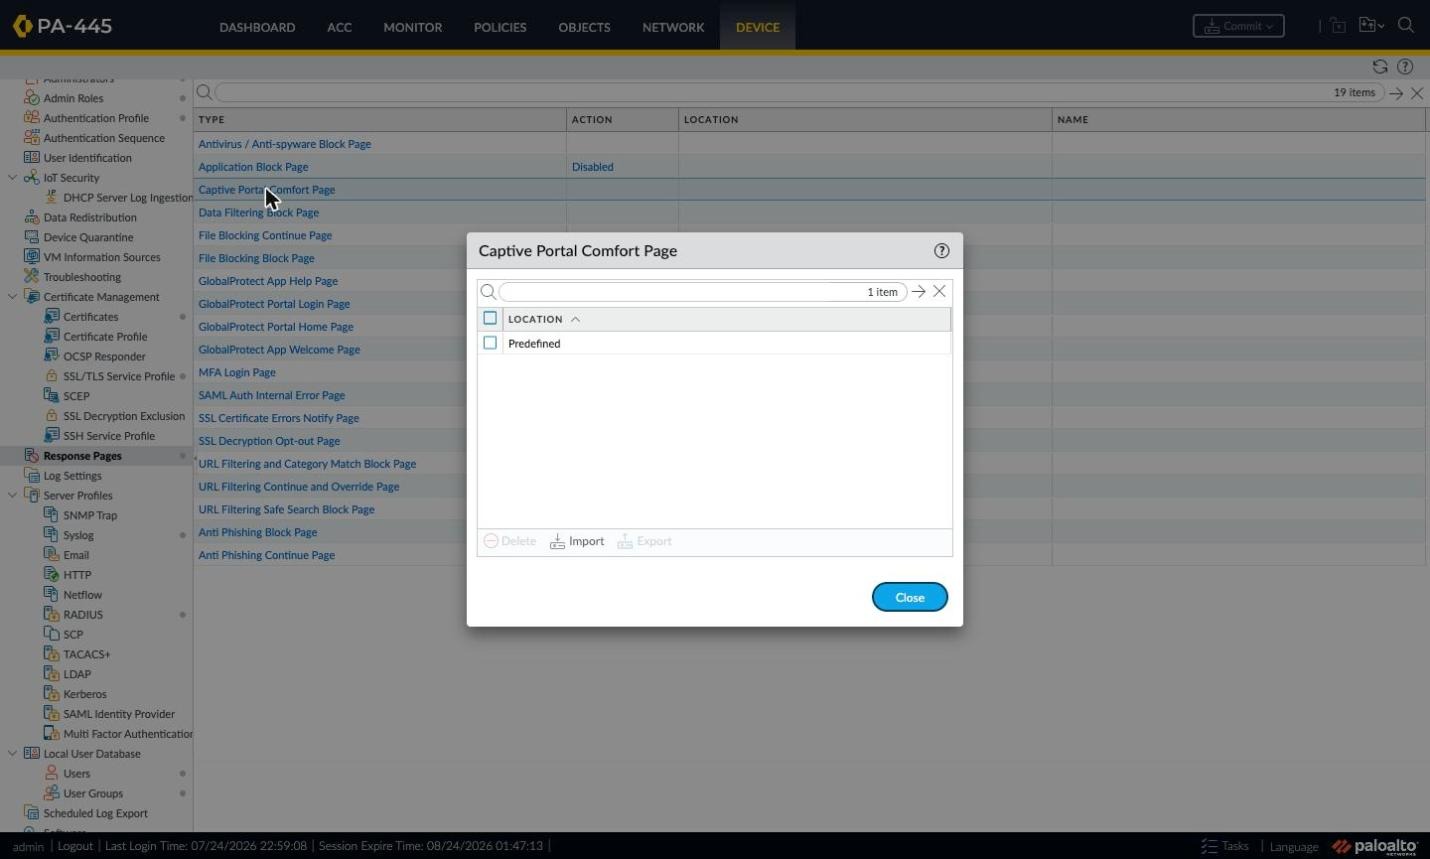The width and height of the screenshot is (1430, 859).
Task: Clear the dialog filter with the X icon
Action: point(939,291)
